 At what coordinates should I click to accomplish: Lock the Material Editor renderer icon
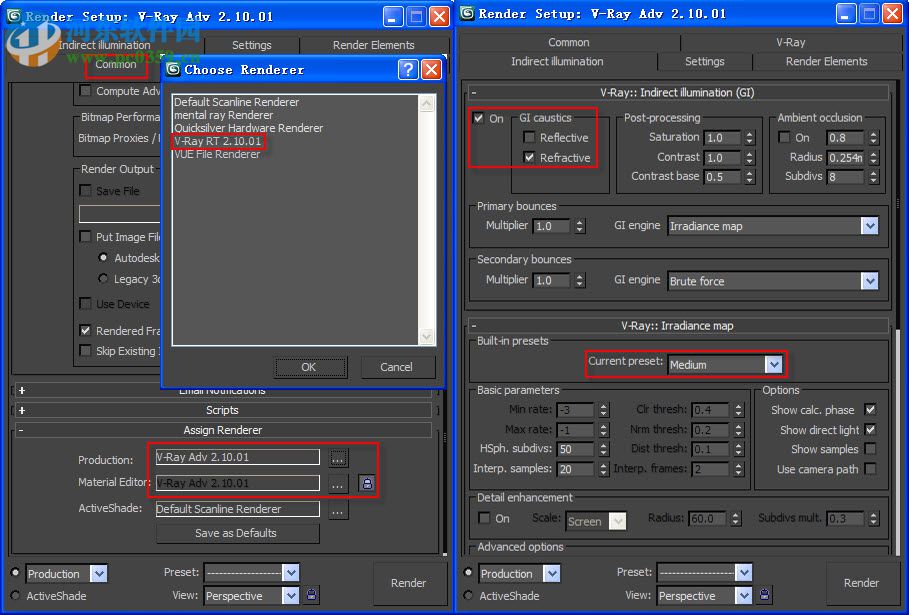pos(367,483)
